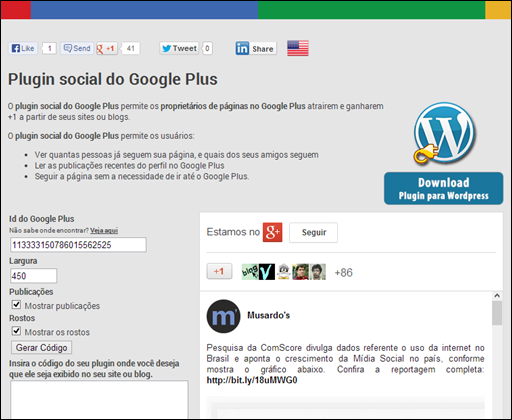Click the red Google+ icon in widget
This screenshot has width=512, height=420.
point(272,232)
